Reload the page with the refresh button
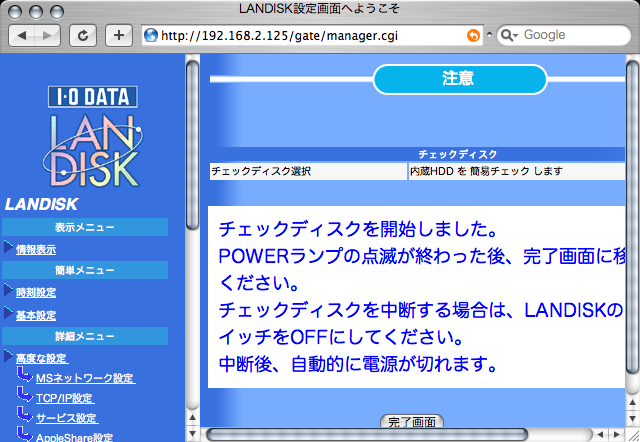The height and width of the screenshot is (442, 640). 83,36
